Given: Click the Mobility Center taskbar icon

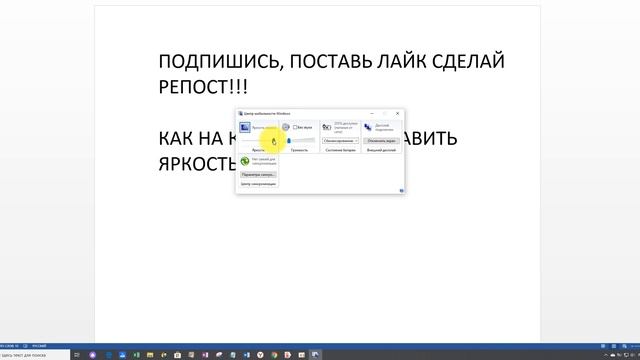Looking at the screenshot, I should coord(315,355).
